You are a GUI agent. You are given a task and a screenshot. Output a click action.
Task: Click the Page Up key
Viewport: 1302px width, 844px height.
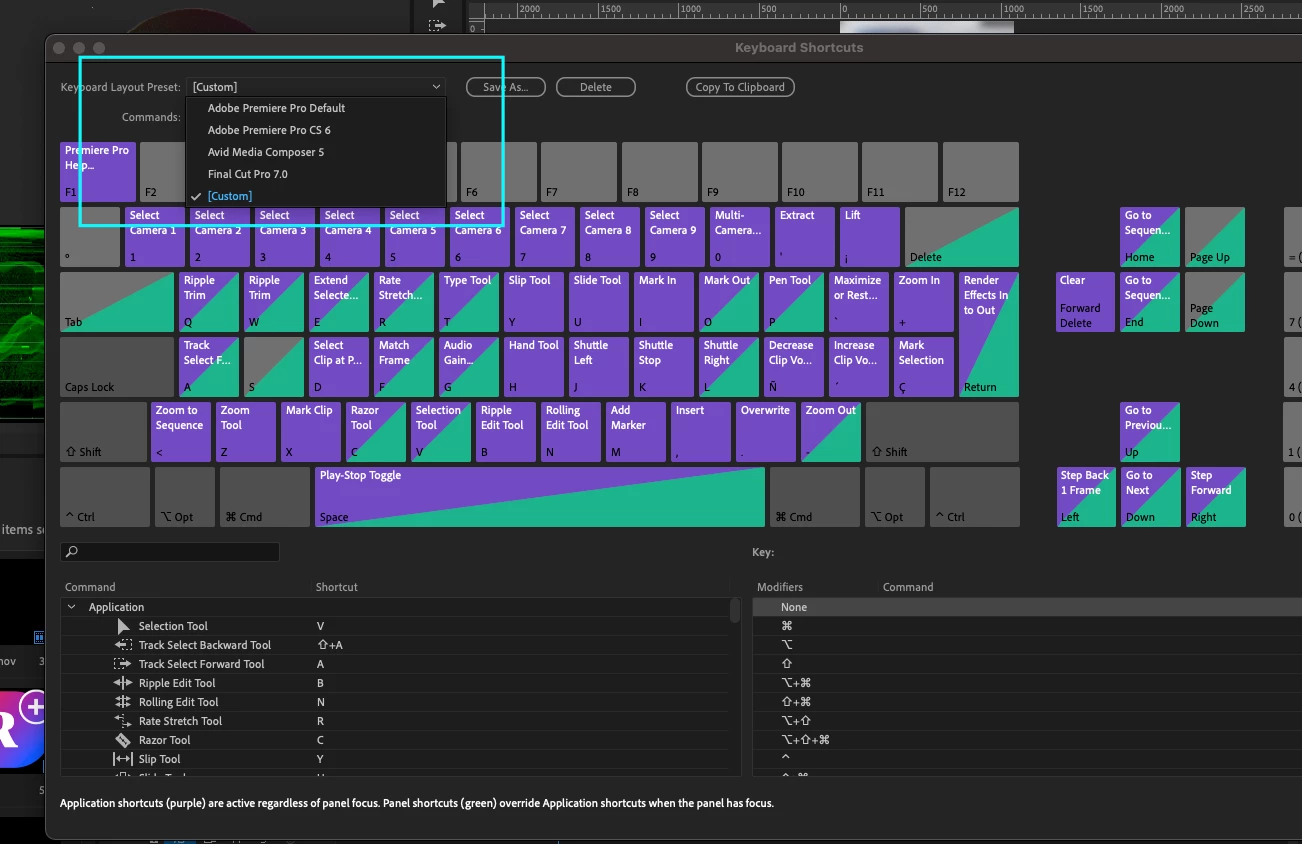(x=1215, y=237)
